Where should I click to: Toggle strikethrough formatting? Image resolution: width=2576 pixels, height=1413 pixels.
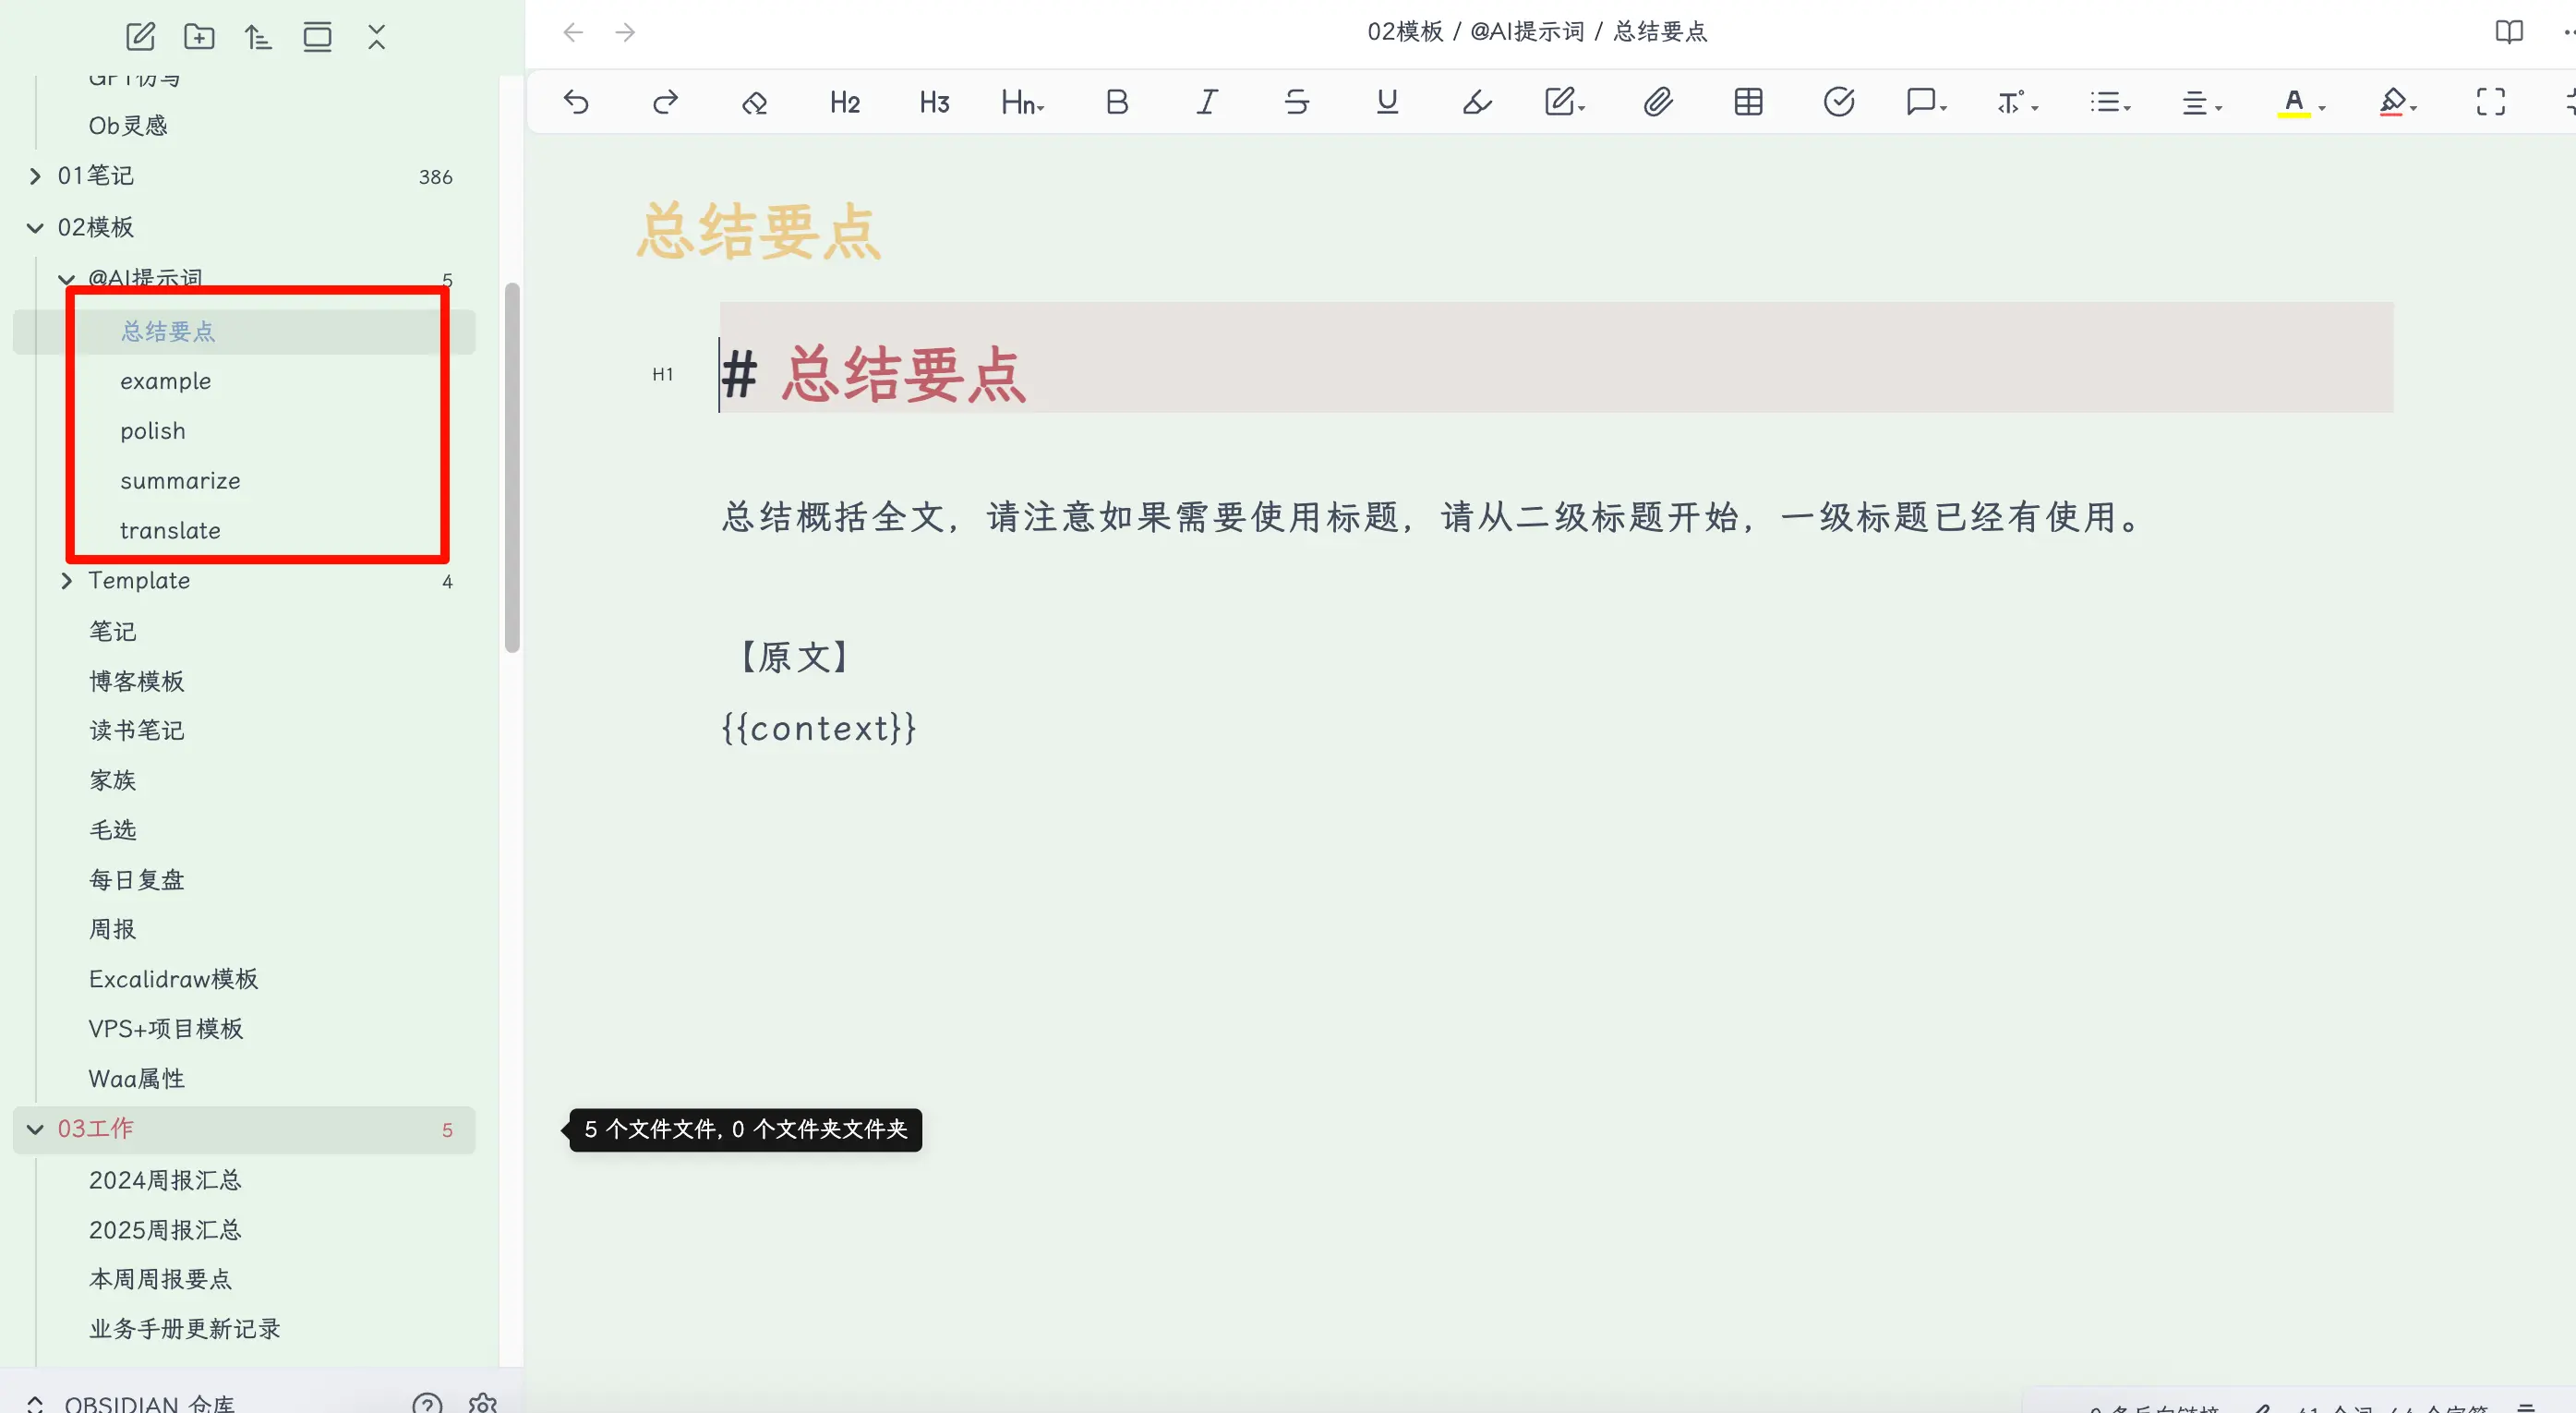(1296, 102)
